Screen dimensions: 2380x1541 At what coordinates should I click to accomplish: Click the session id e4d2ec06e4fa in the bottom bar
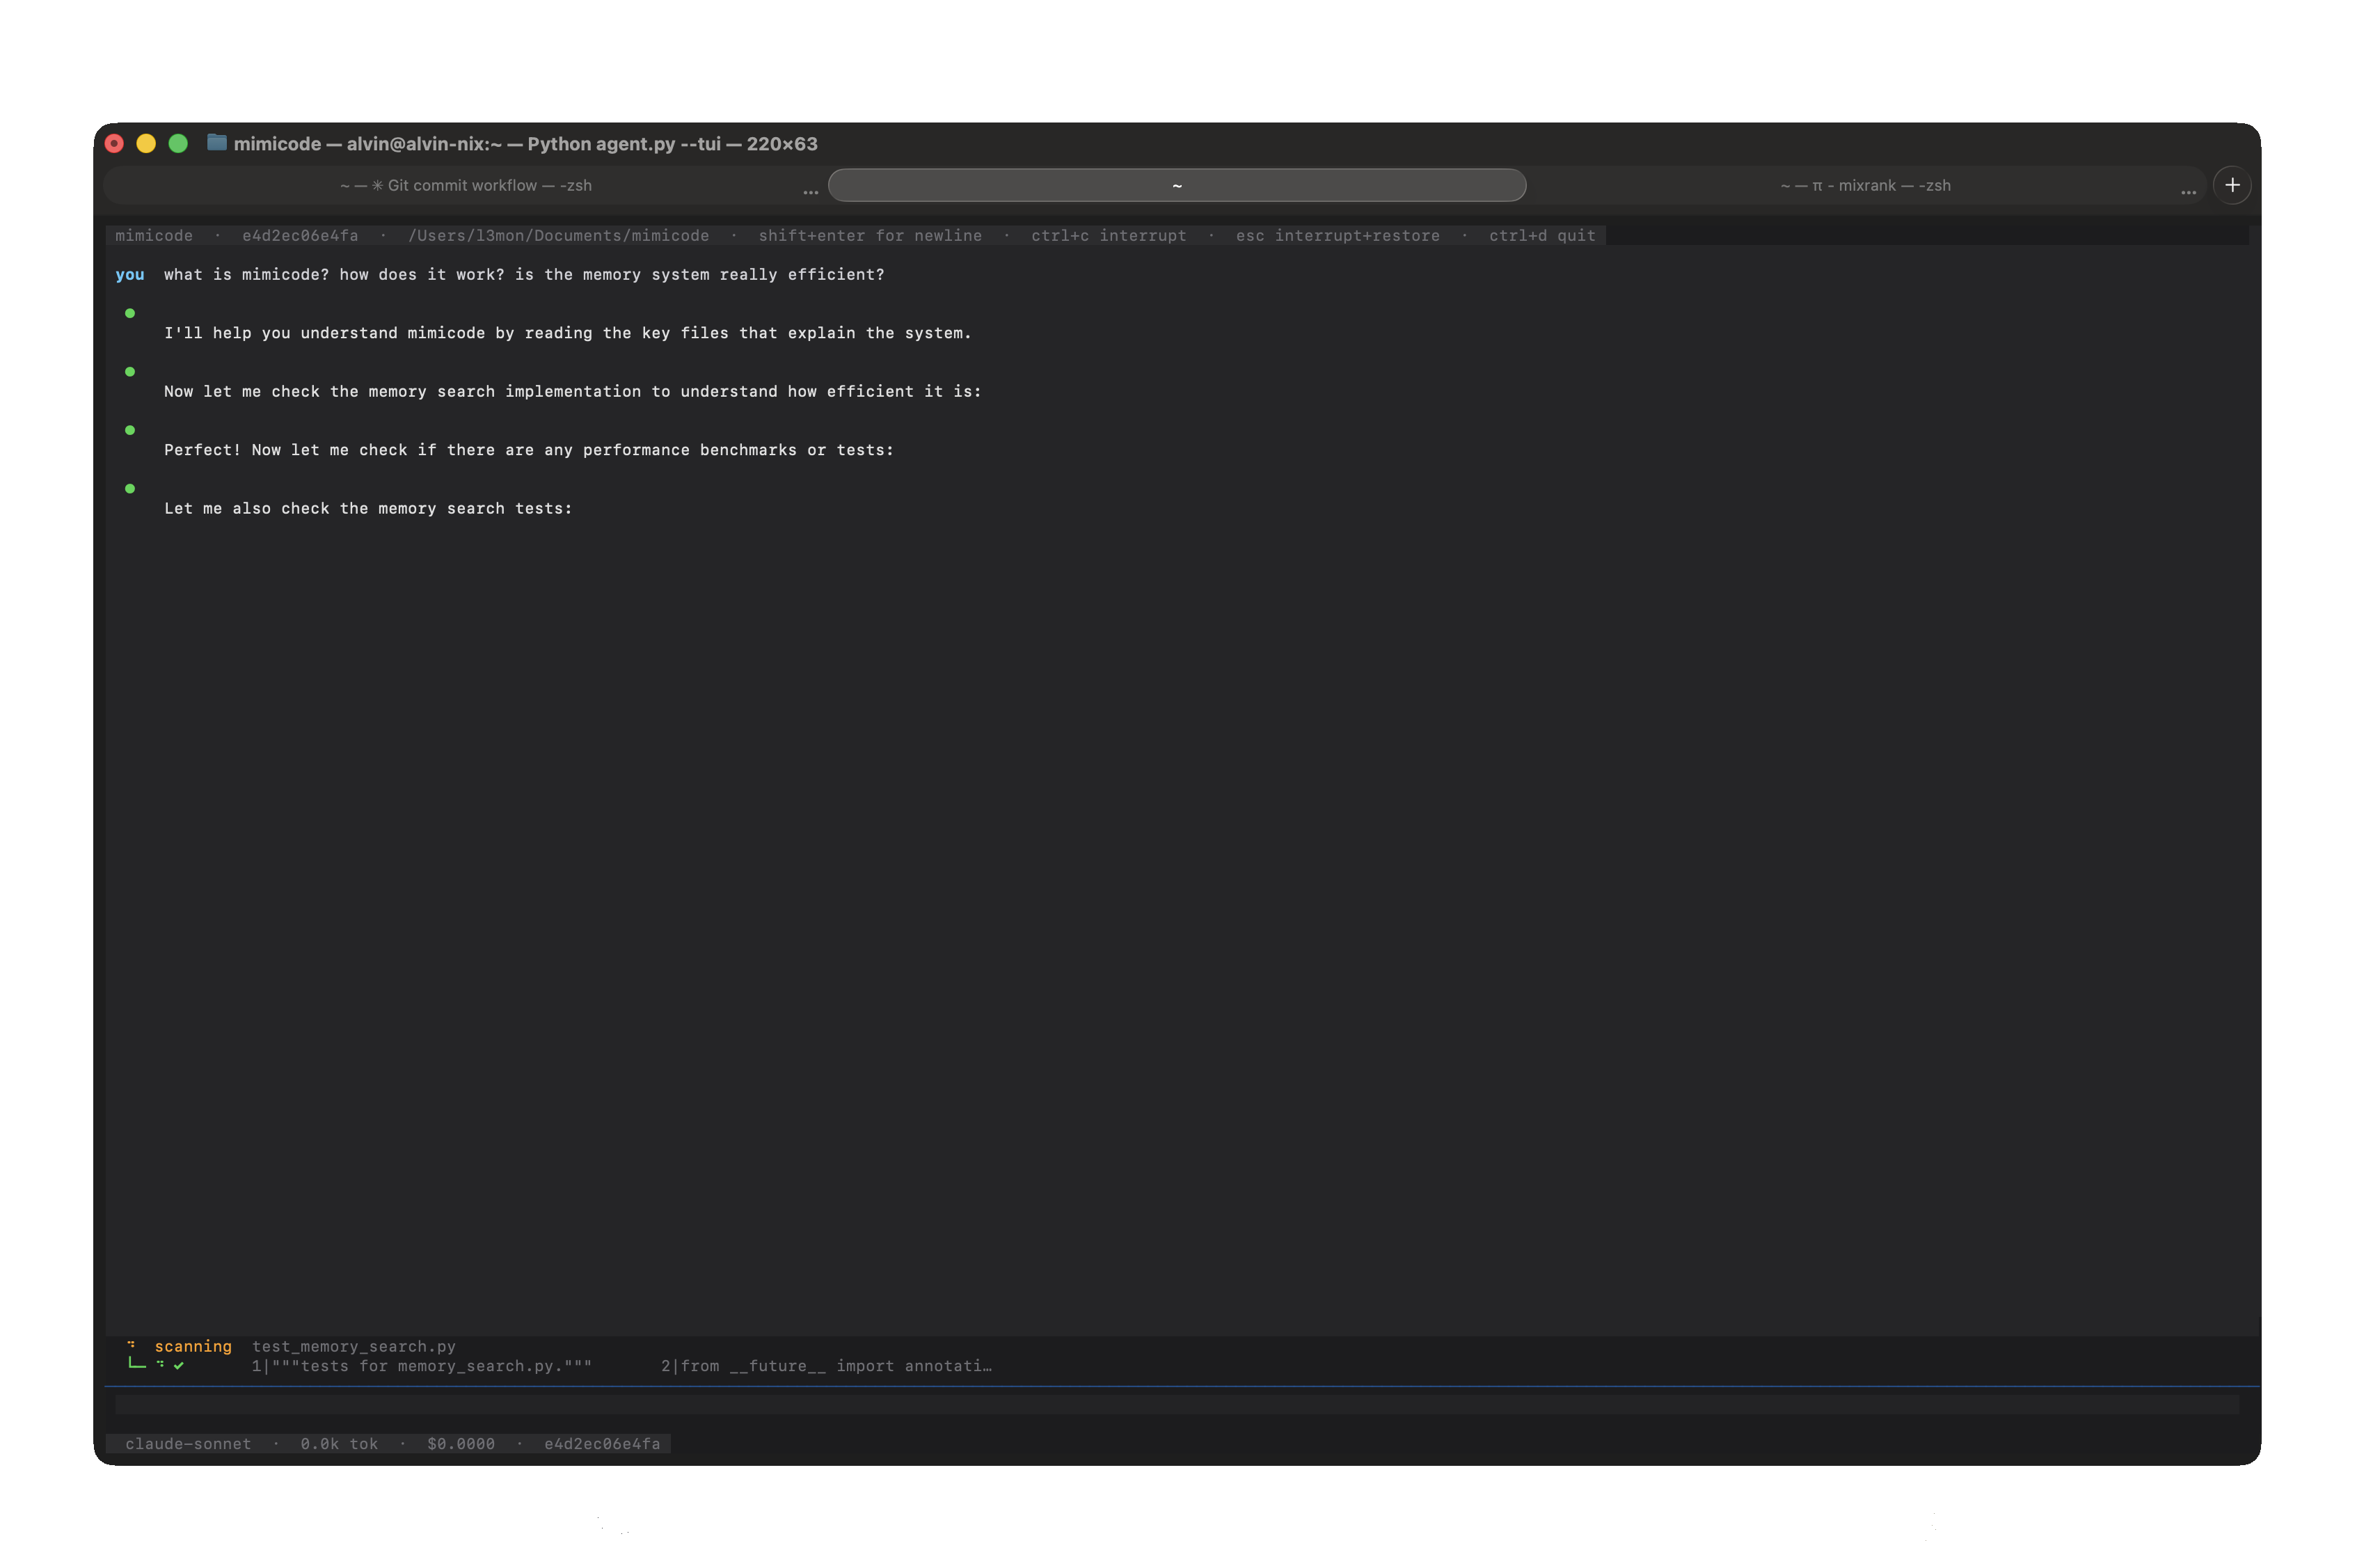pos(602,1443)
